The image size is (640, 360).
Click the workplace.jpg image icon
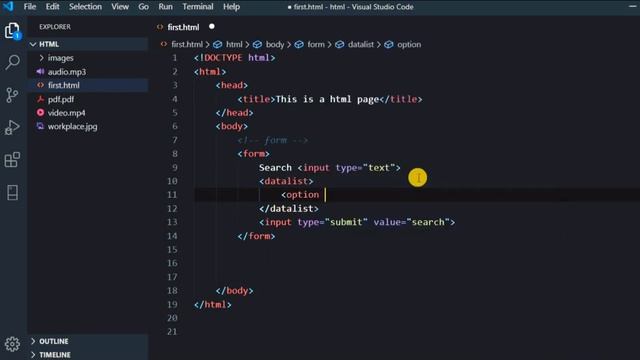pyautogui.click(x=40, y=127)
